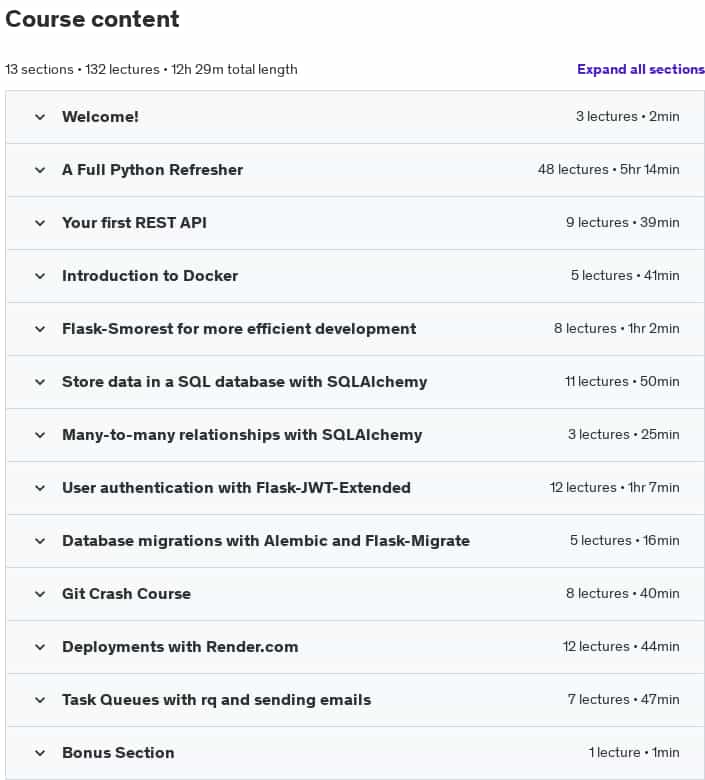Click the 13 sections summary text

[151, 70]
